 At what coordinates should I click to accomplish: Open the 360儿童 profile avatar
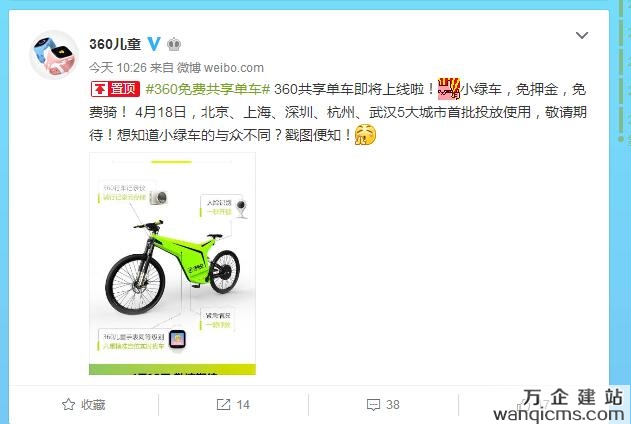pyautogui.click(x=54, y=54)
